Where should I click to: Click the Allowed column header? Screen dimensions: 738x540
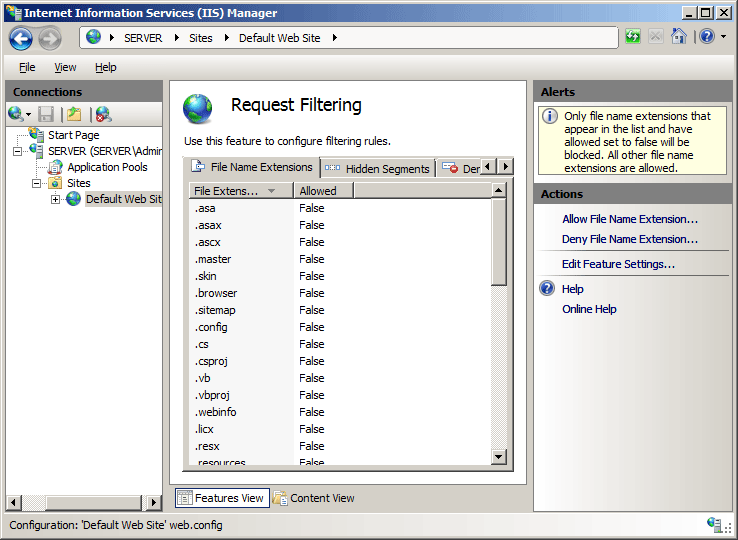pyautogui.click(x=324, y=191)
